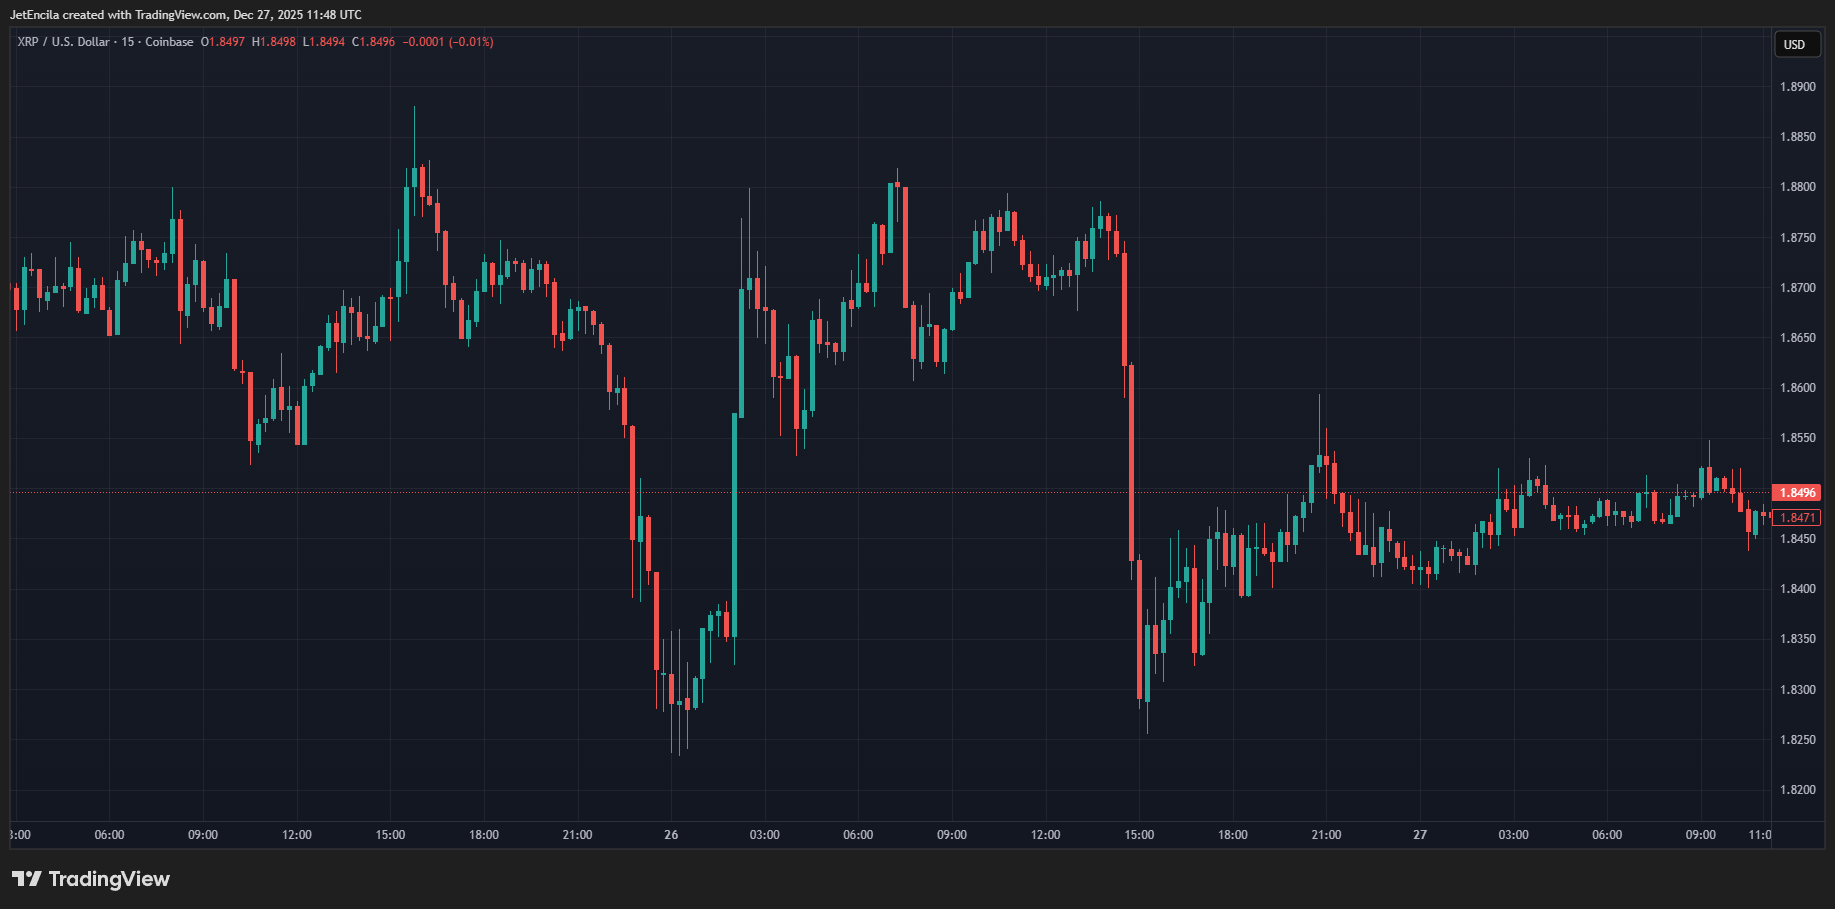Image resolution: width=1835 pixels, height=909 pixels.
Task: Click the Close value 1.8496 in legend
Action: point(377,42)
